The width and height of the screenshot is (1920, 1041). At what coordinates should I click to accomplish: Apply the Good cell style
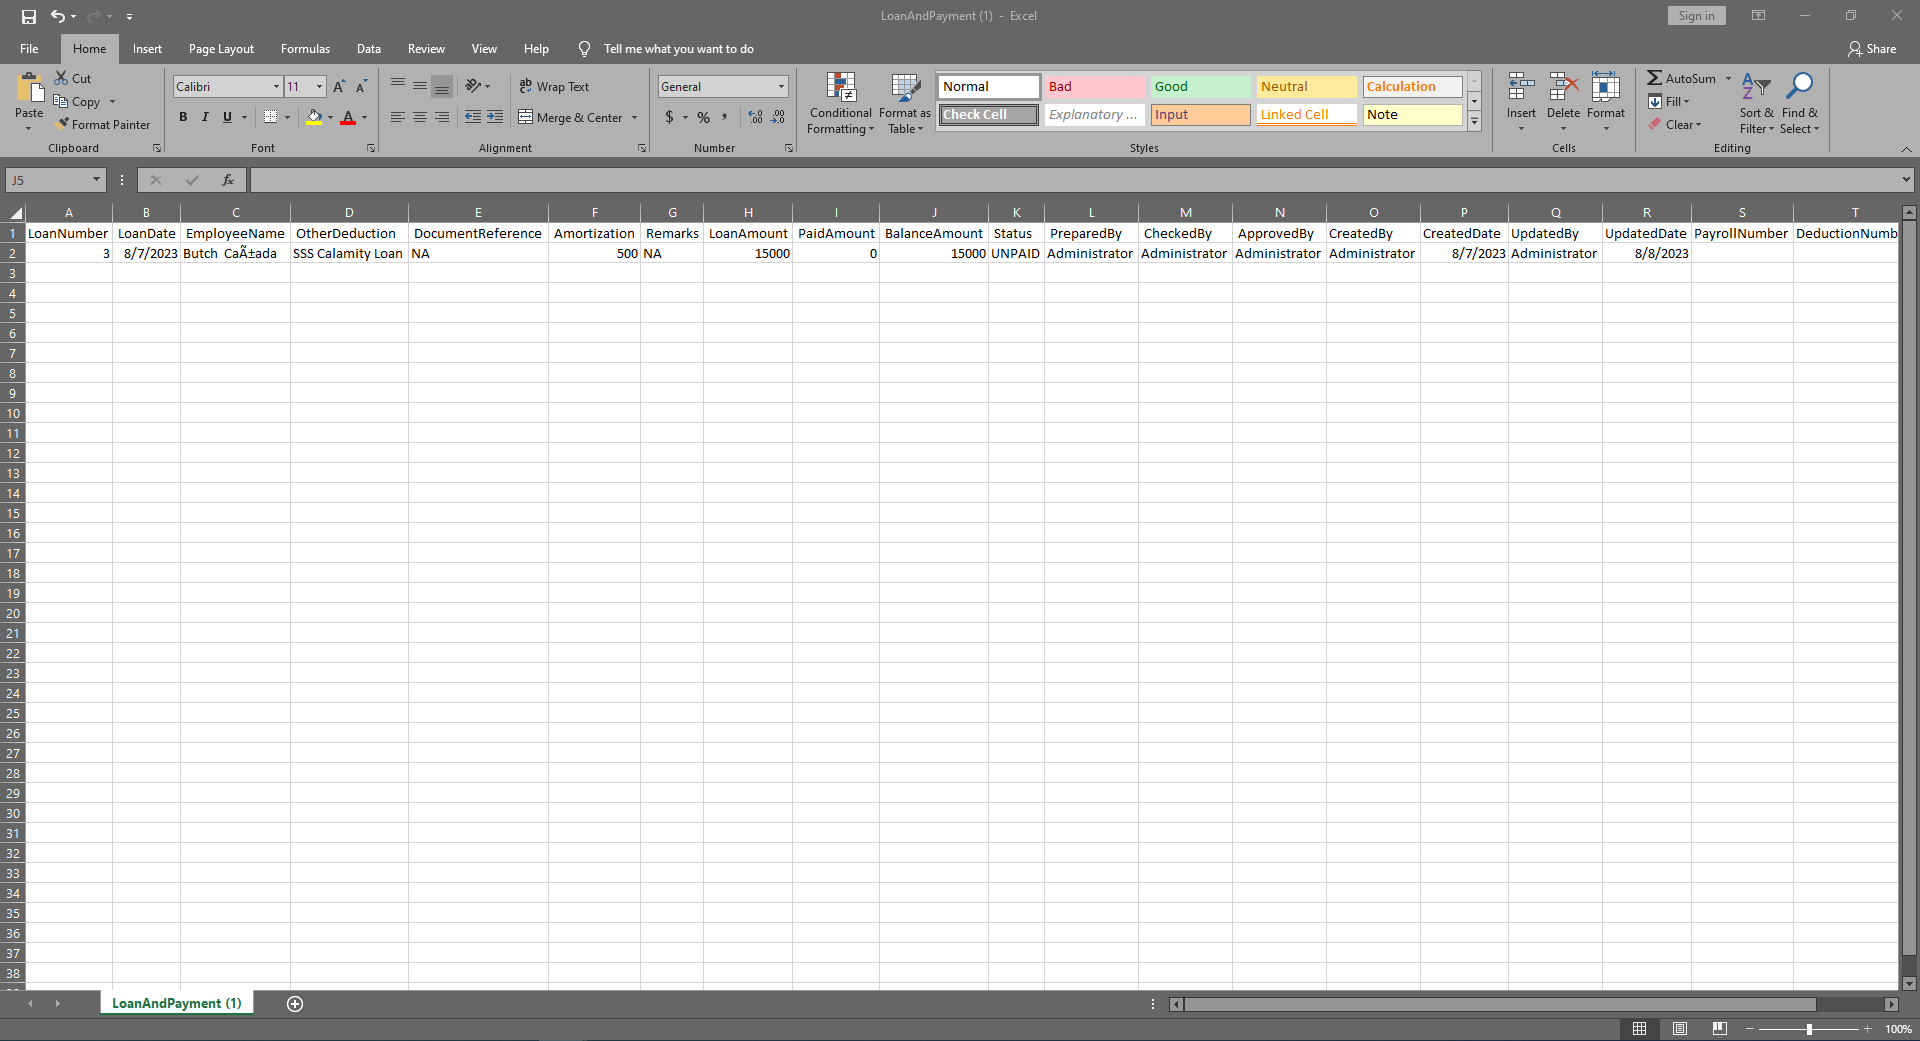[1200, 87]
